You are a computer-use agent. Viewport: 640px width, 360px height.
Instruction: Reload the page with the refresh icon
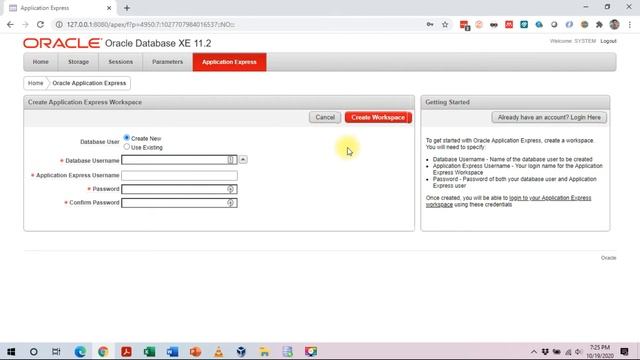[40, 24]
